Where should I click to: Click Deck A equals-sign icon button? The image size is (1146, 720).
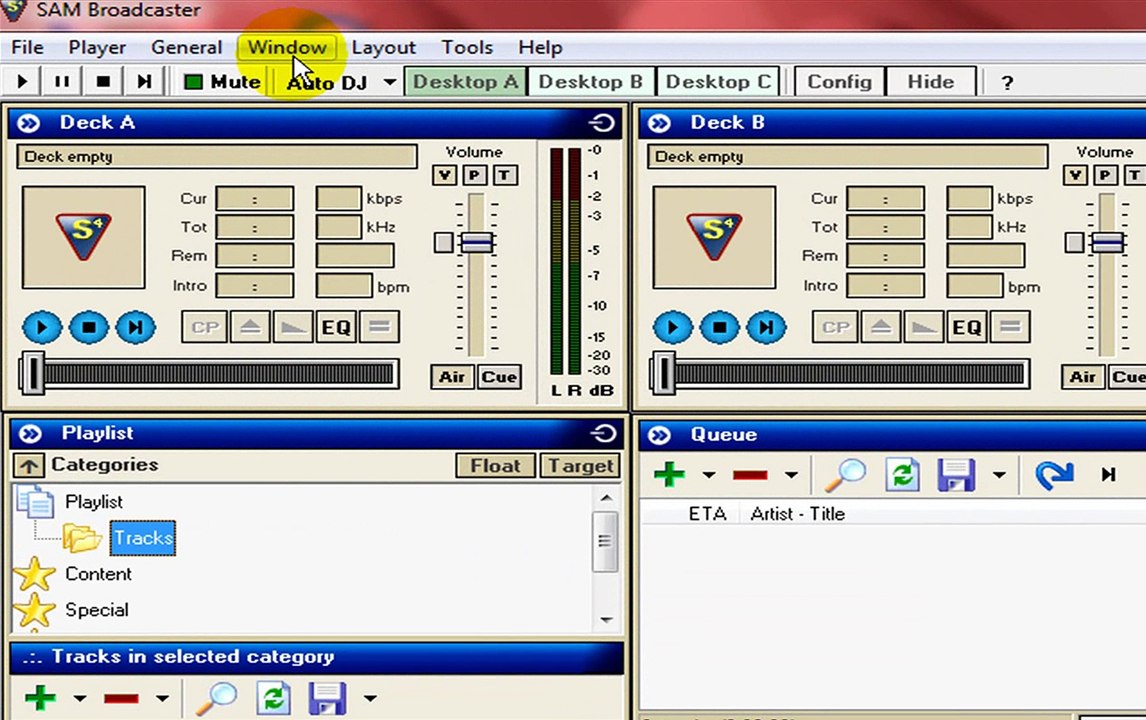[x=379, y=327]
